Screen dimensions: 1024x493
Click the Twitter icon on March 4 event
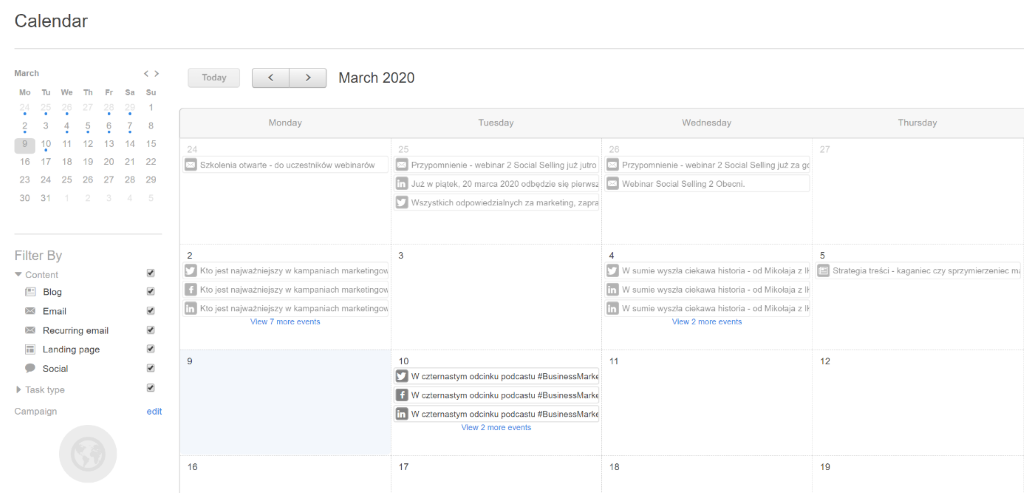[612, 270]
